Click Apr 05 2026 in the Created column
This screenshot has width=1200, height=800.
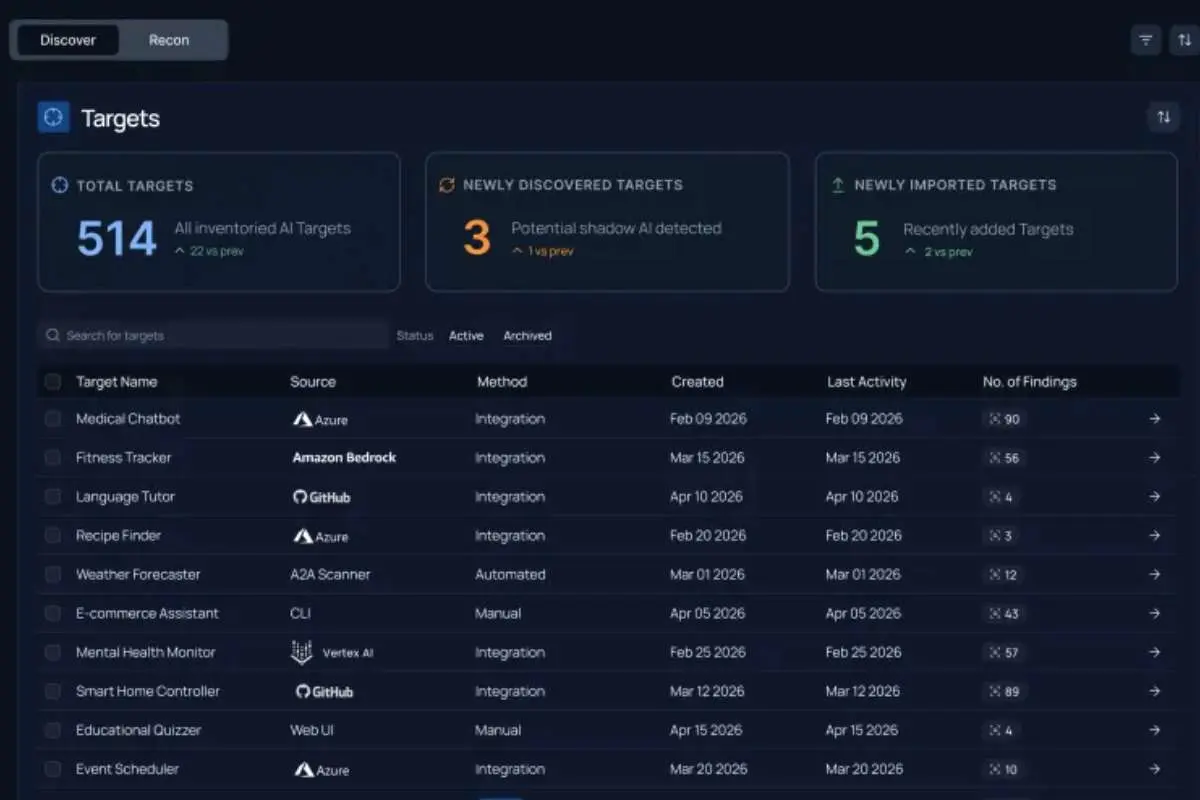pyautogui.click(x=707, y=614)
